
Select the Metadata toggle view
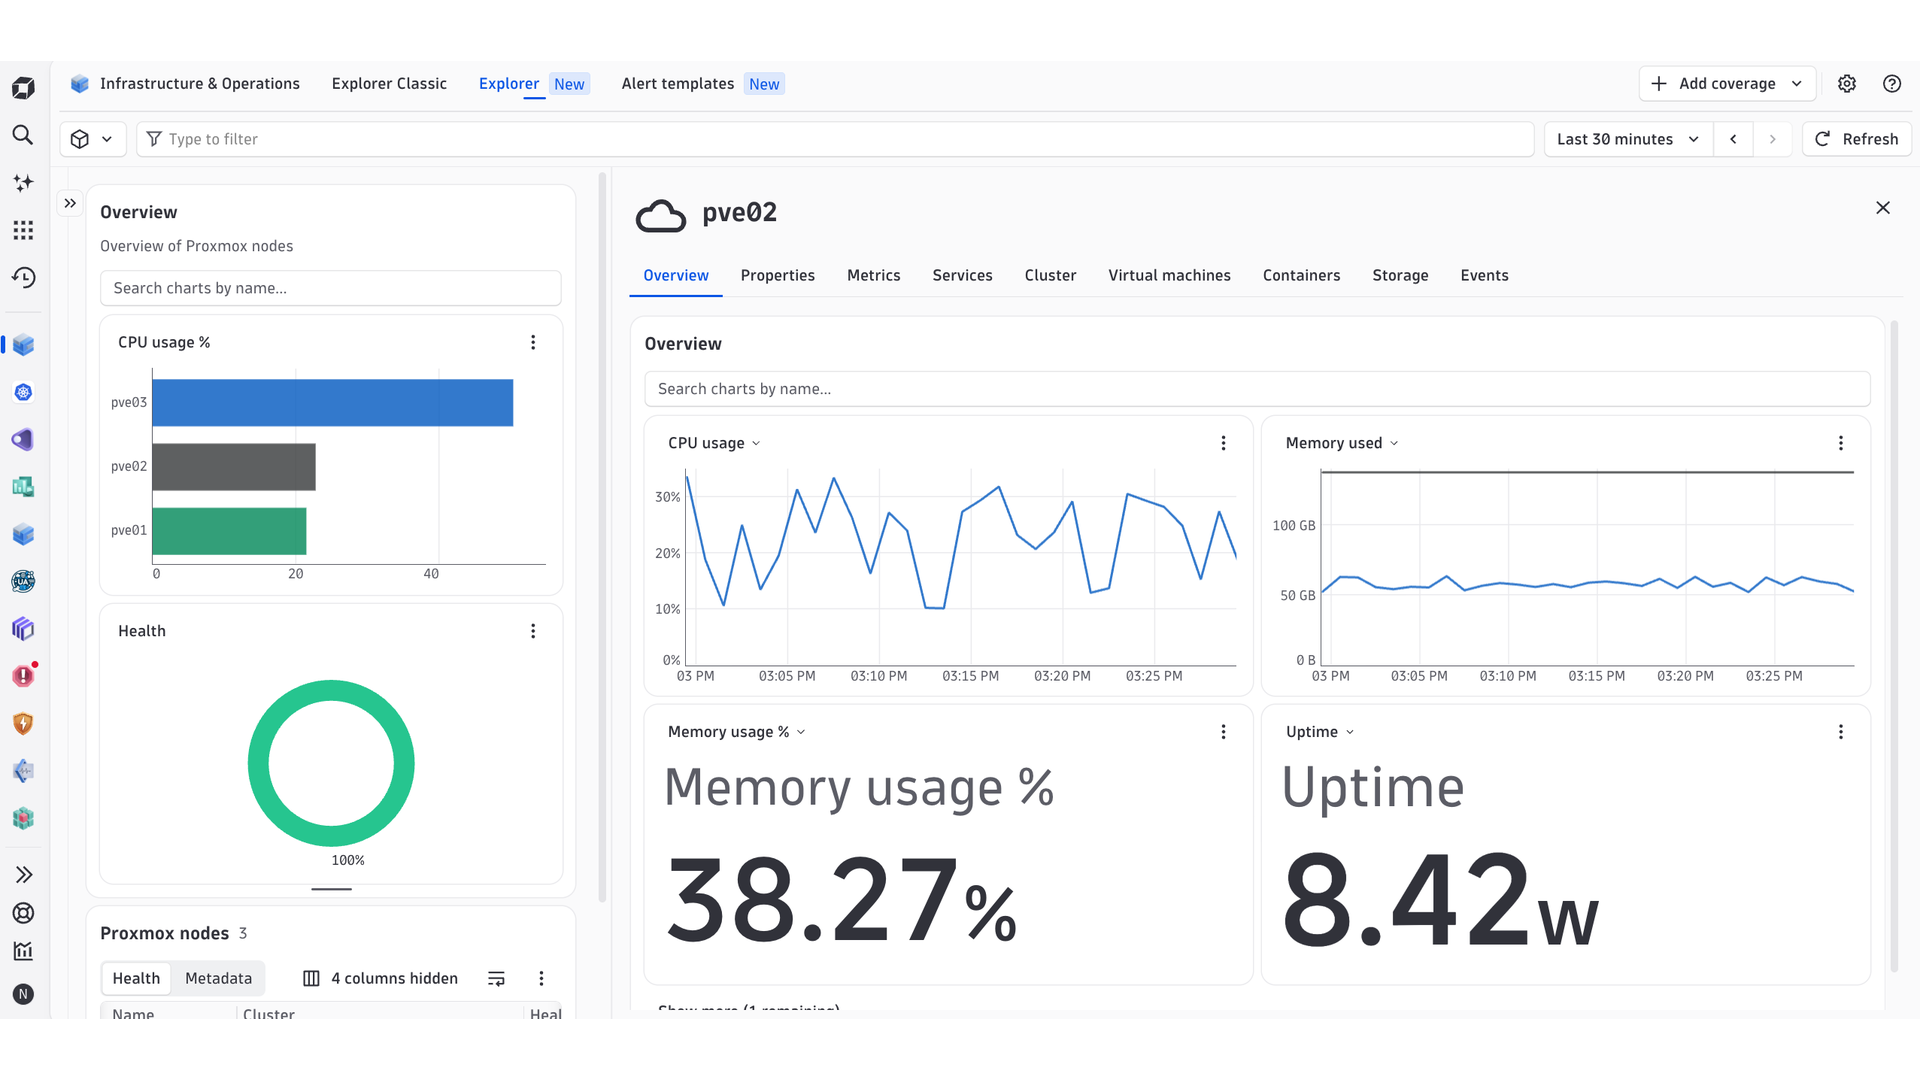(218, 978)
